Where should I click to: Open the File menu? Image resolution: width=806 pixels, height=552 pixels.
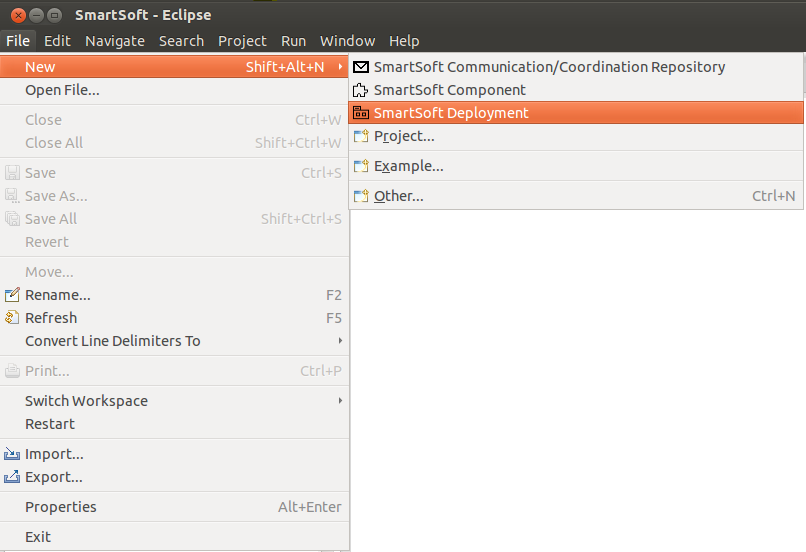click(x=18, y=41)
